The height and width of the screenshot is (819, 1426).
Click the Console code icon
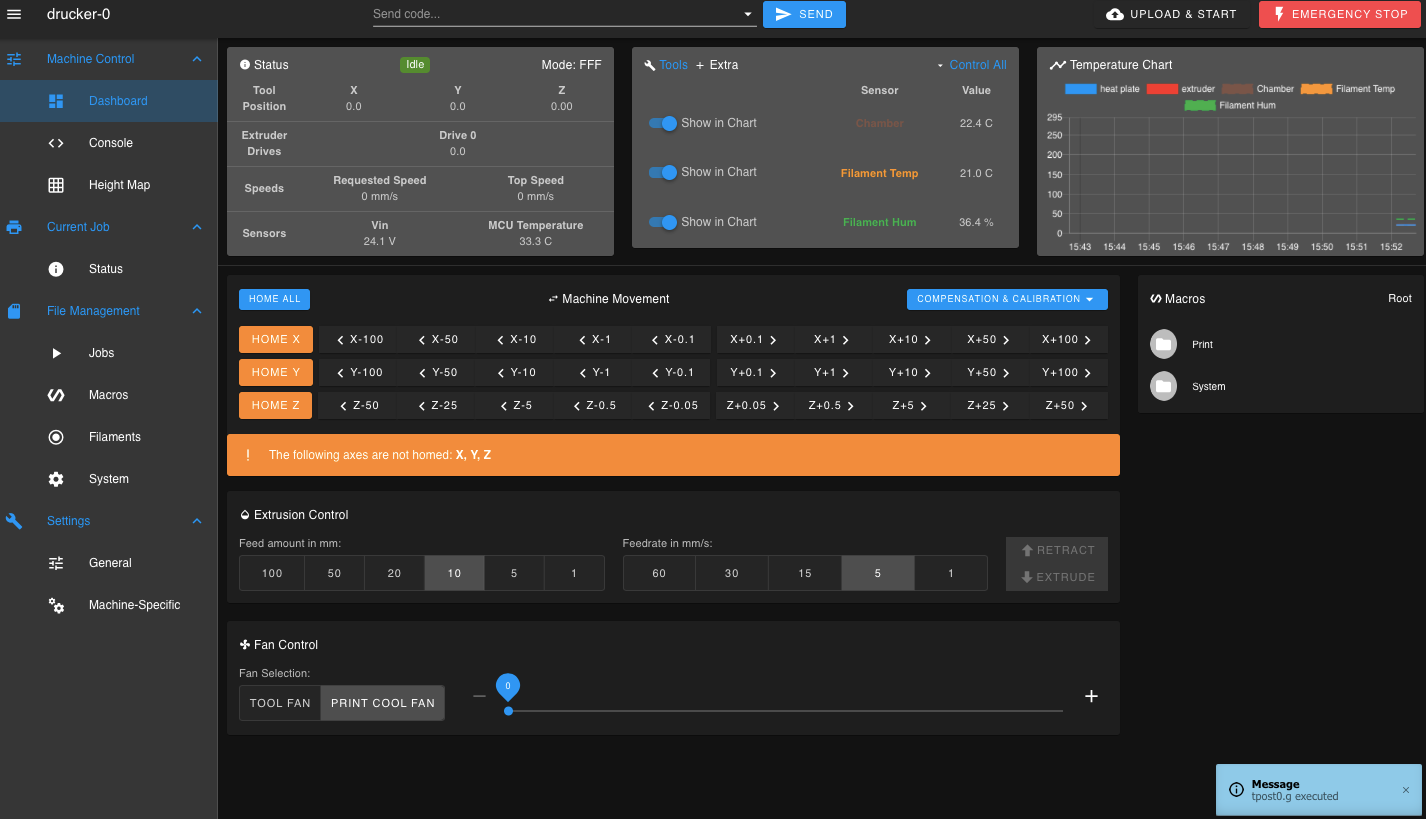(56, 143)
